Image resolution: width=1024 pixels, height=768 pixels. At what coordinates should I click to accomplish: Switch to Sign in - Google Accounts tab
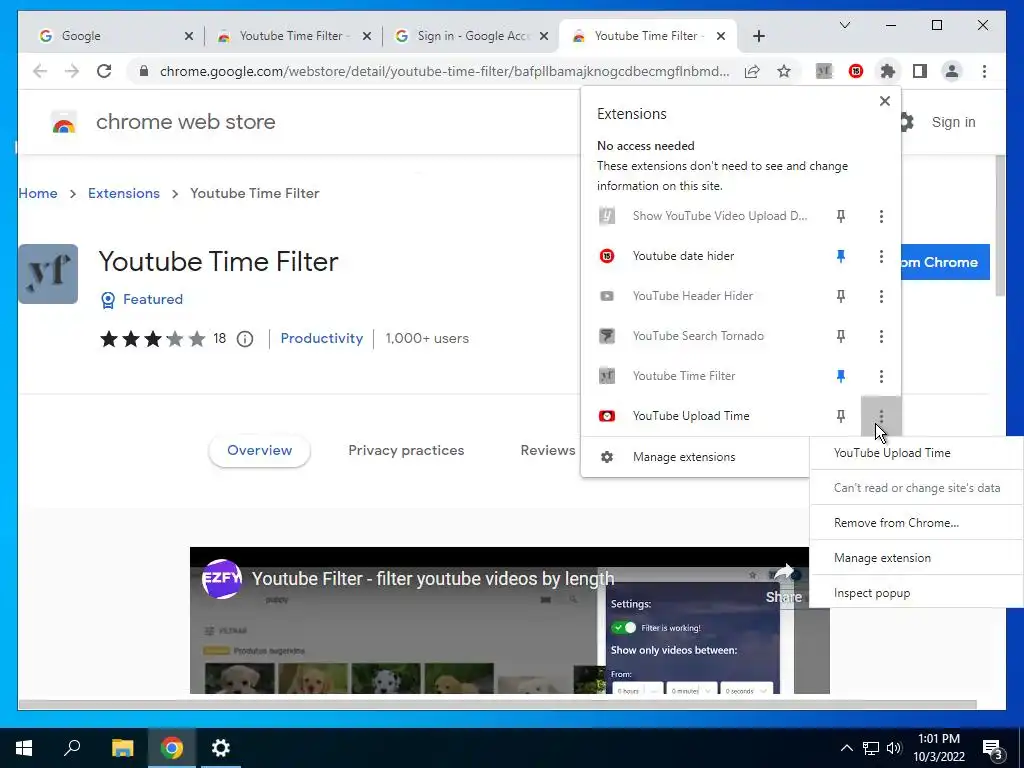(472, 36)
